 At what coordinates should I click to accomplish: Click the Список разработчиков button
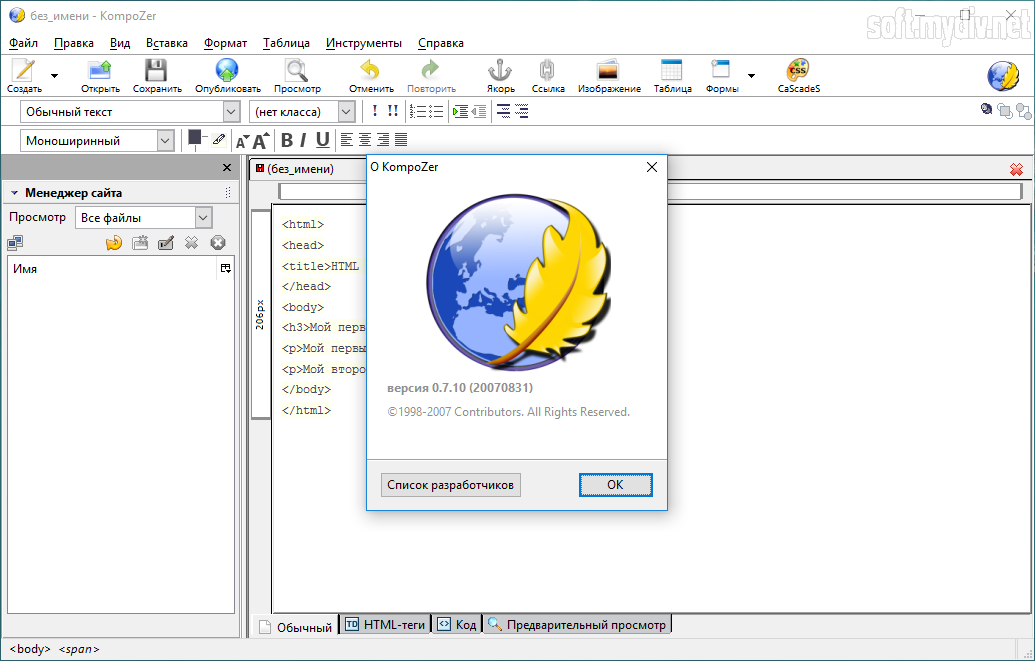tap(450, 485)
